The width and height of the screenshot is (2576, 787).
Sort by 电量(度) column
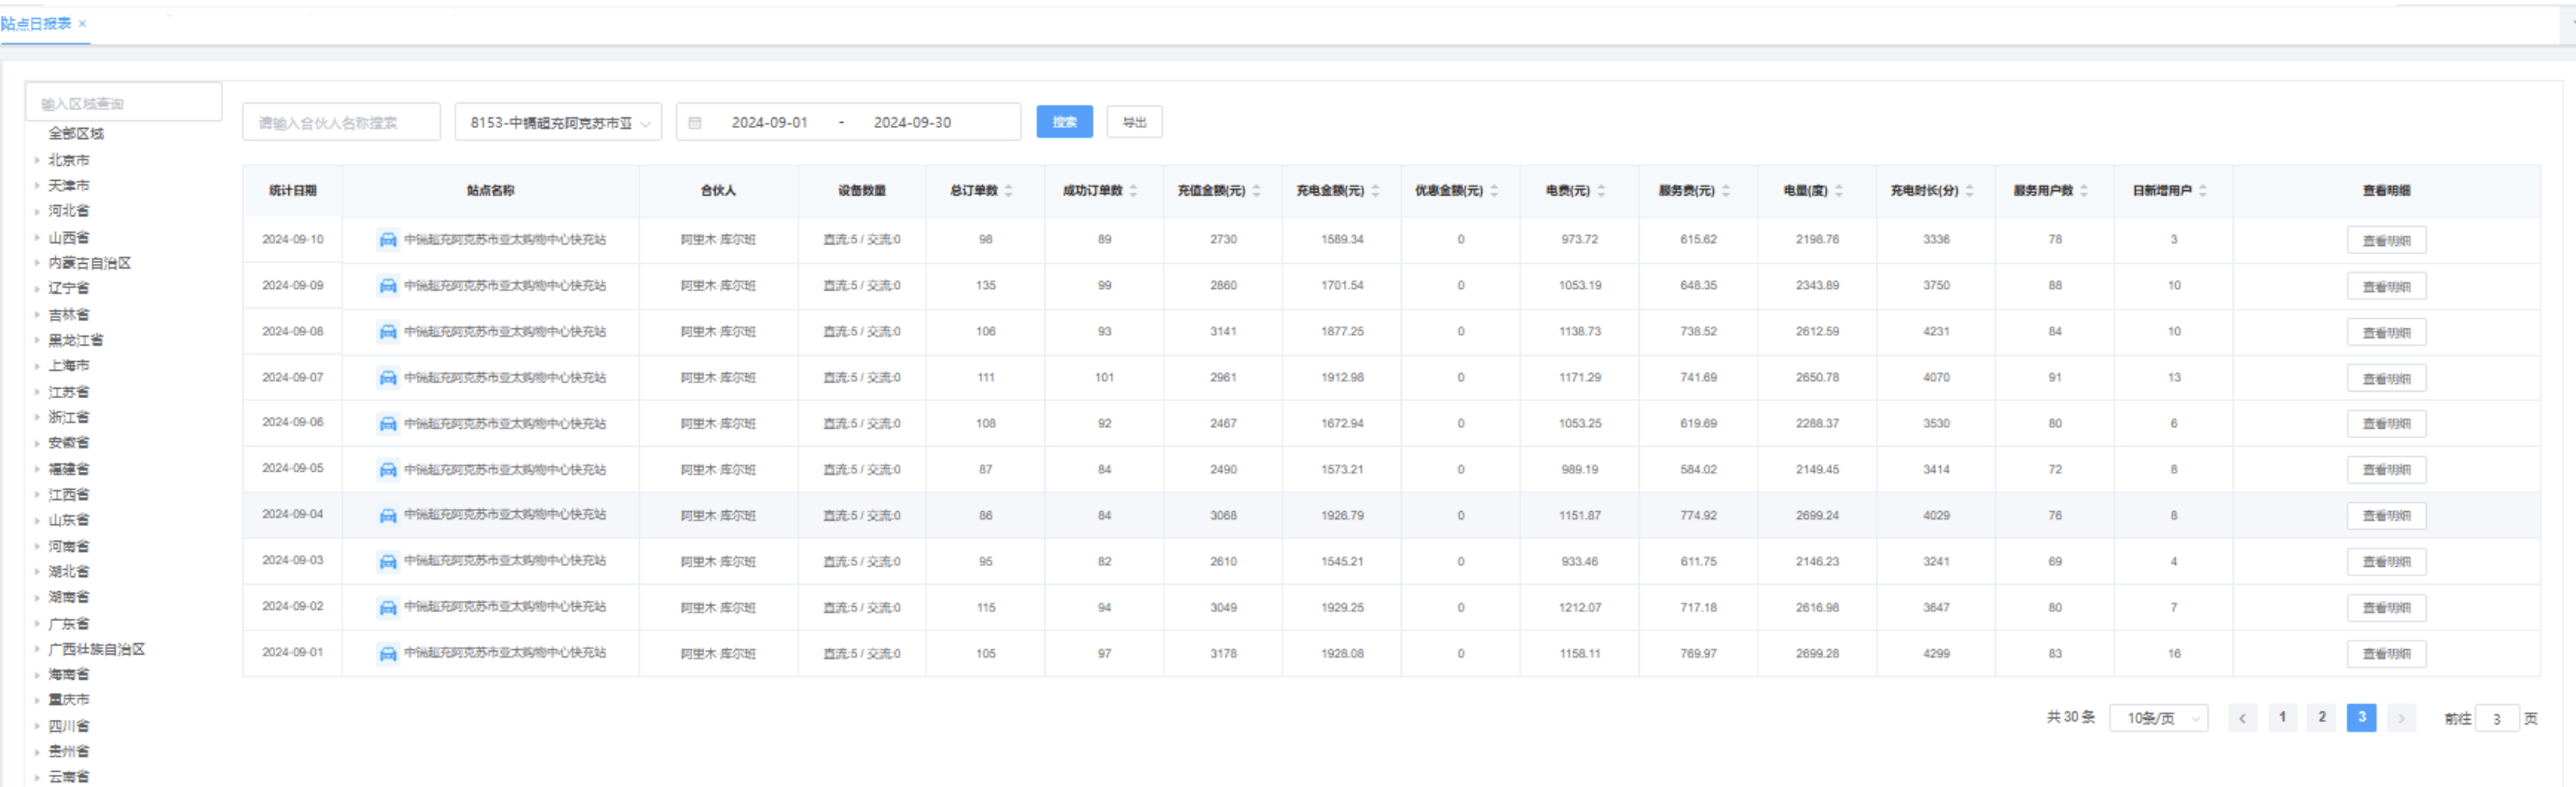tap(1839, 191)
